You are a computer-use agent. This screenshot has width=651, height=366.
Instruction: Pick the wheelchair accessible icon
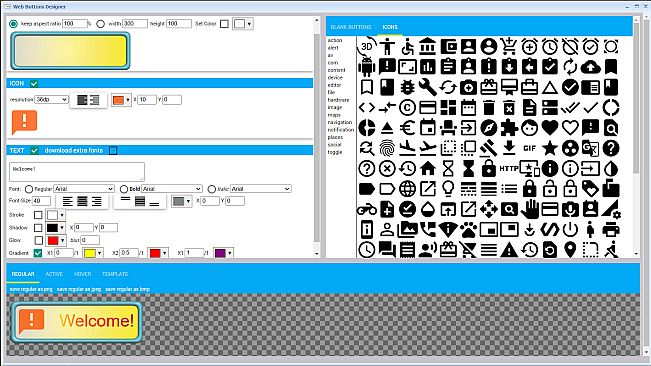click(x=407, y=46)
